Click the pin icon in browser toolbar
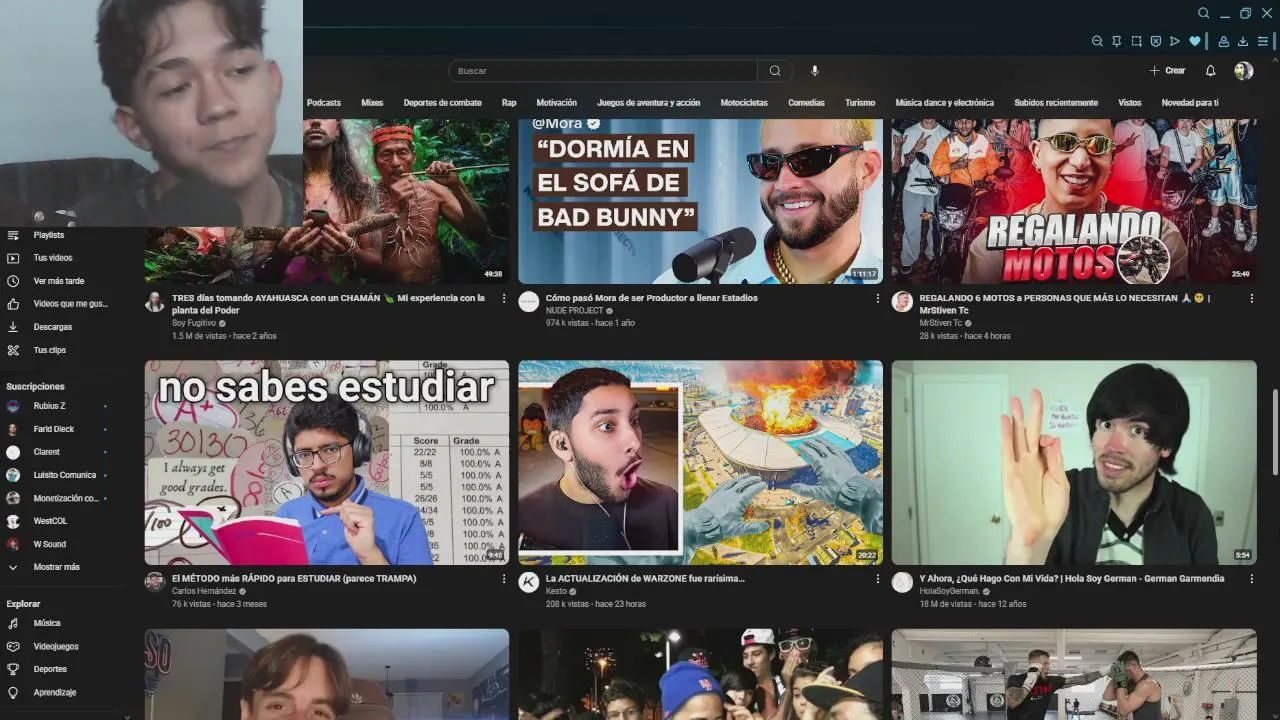This screenshot has width=1280, height=720. pyautogui.click(x=1117, y=41)
